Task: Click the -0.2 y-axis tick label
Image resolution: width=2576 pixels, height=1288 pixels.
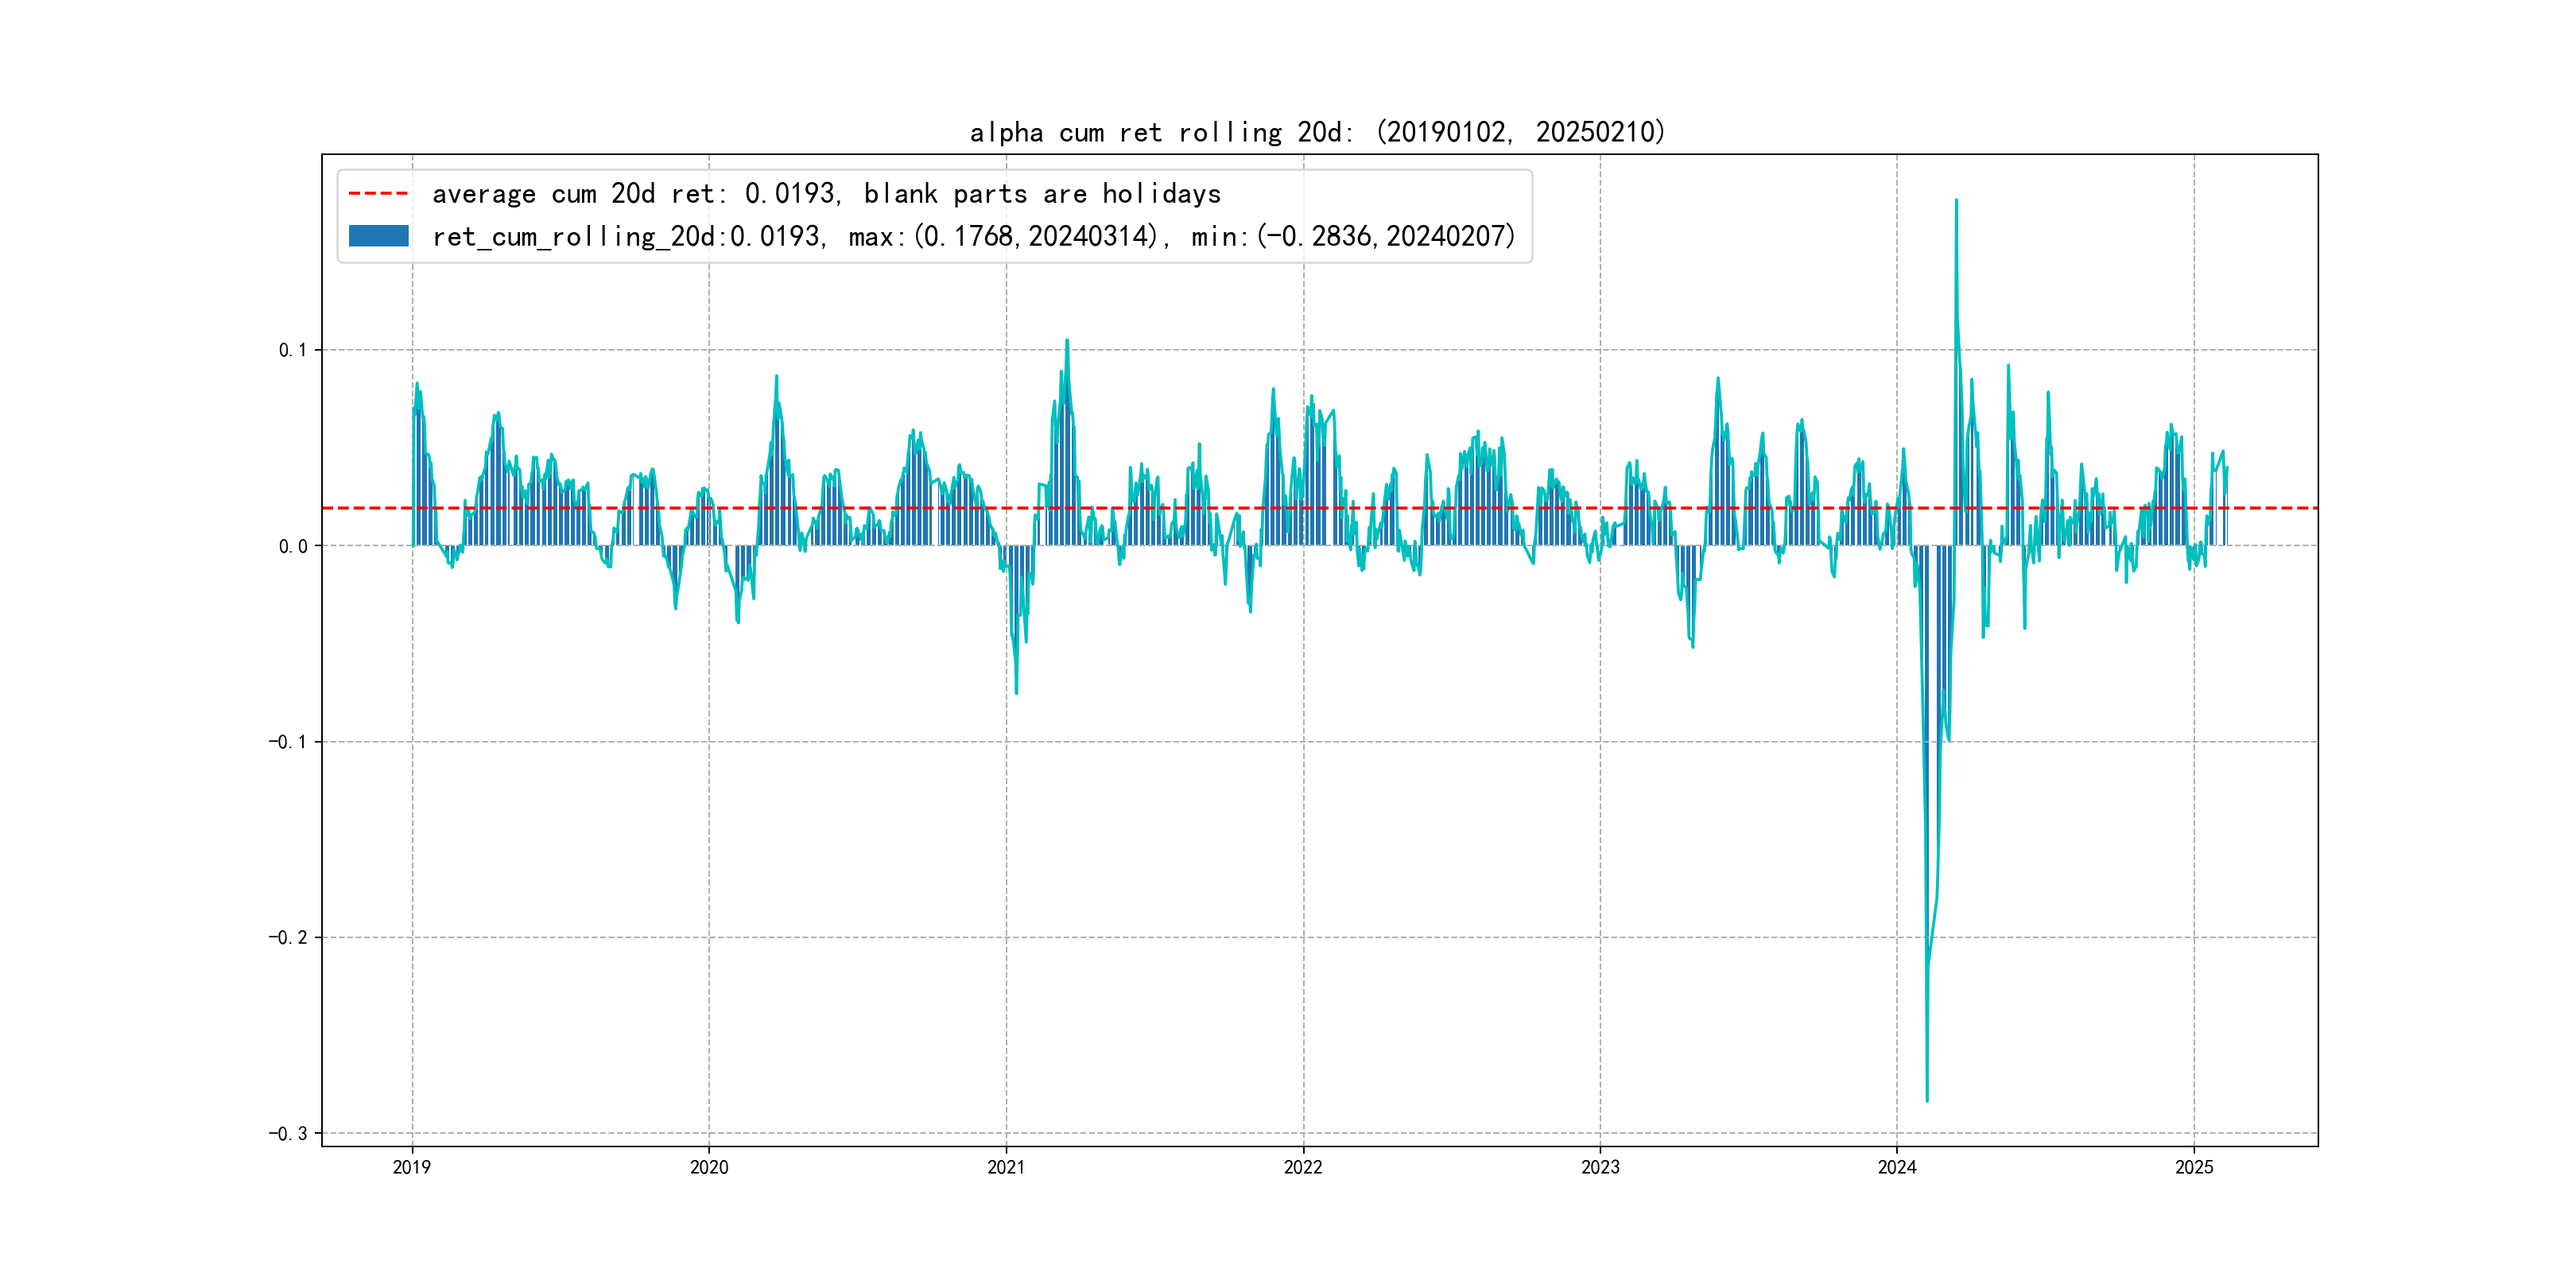Action: coord(287,937)
